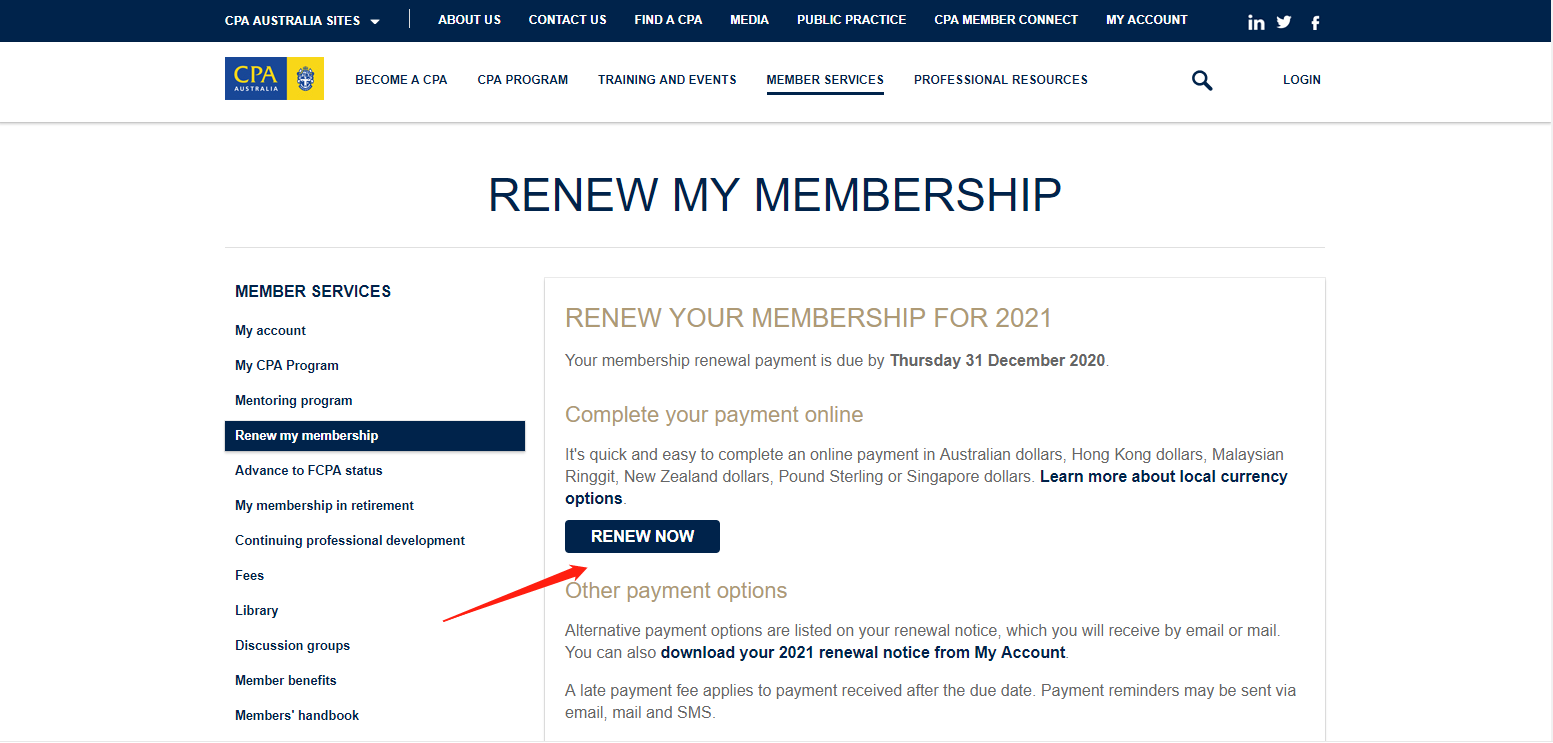Open the Find a CPA link
1553x743 pixels.
coord(668,20)
